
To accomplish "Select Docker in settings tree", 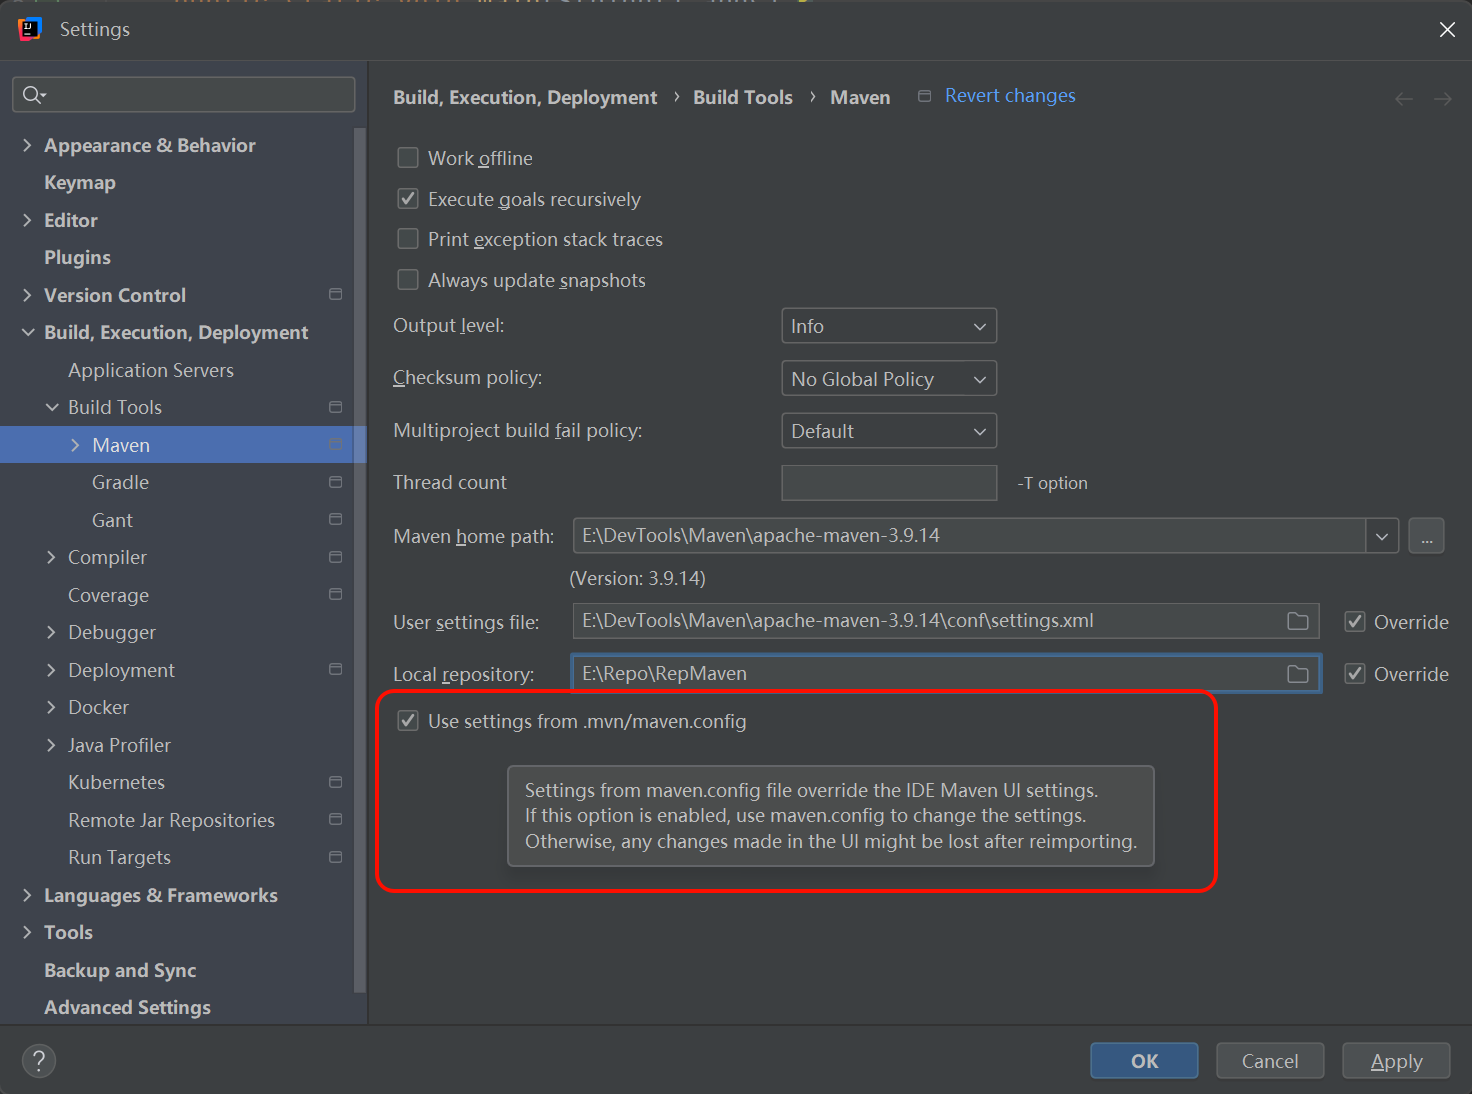I will pyautogui.click(x=98, y=707).
